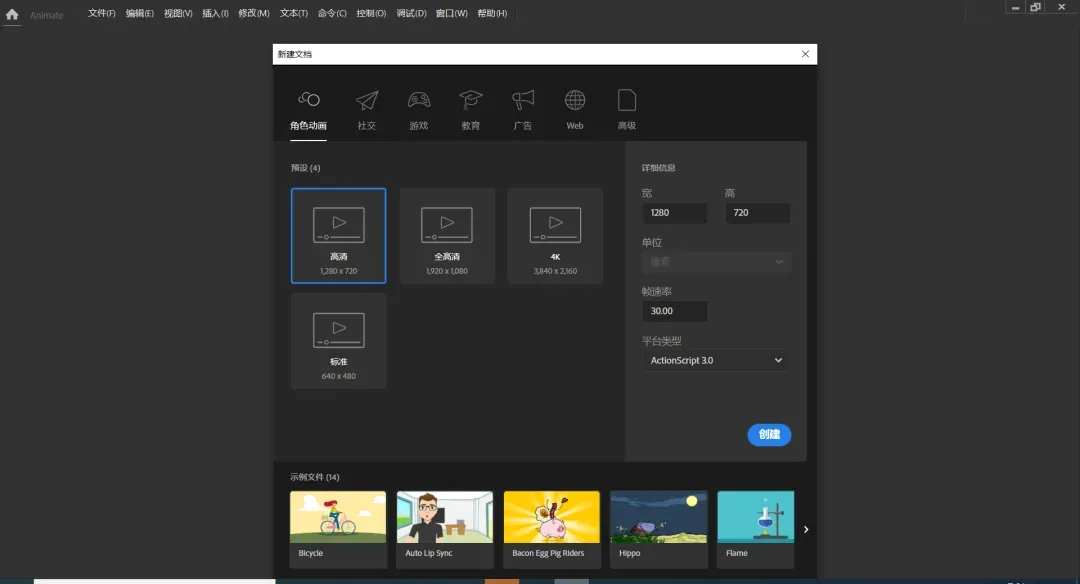1080x584 pixels.
Task: Click the Animate app title text
Action: tap(46, 15)
